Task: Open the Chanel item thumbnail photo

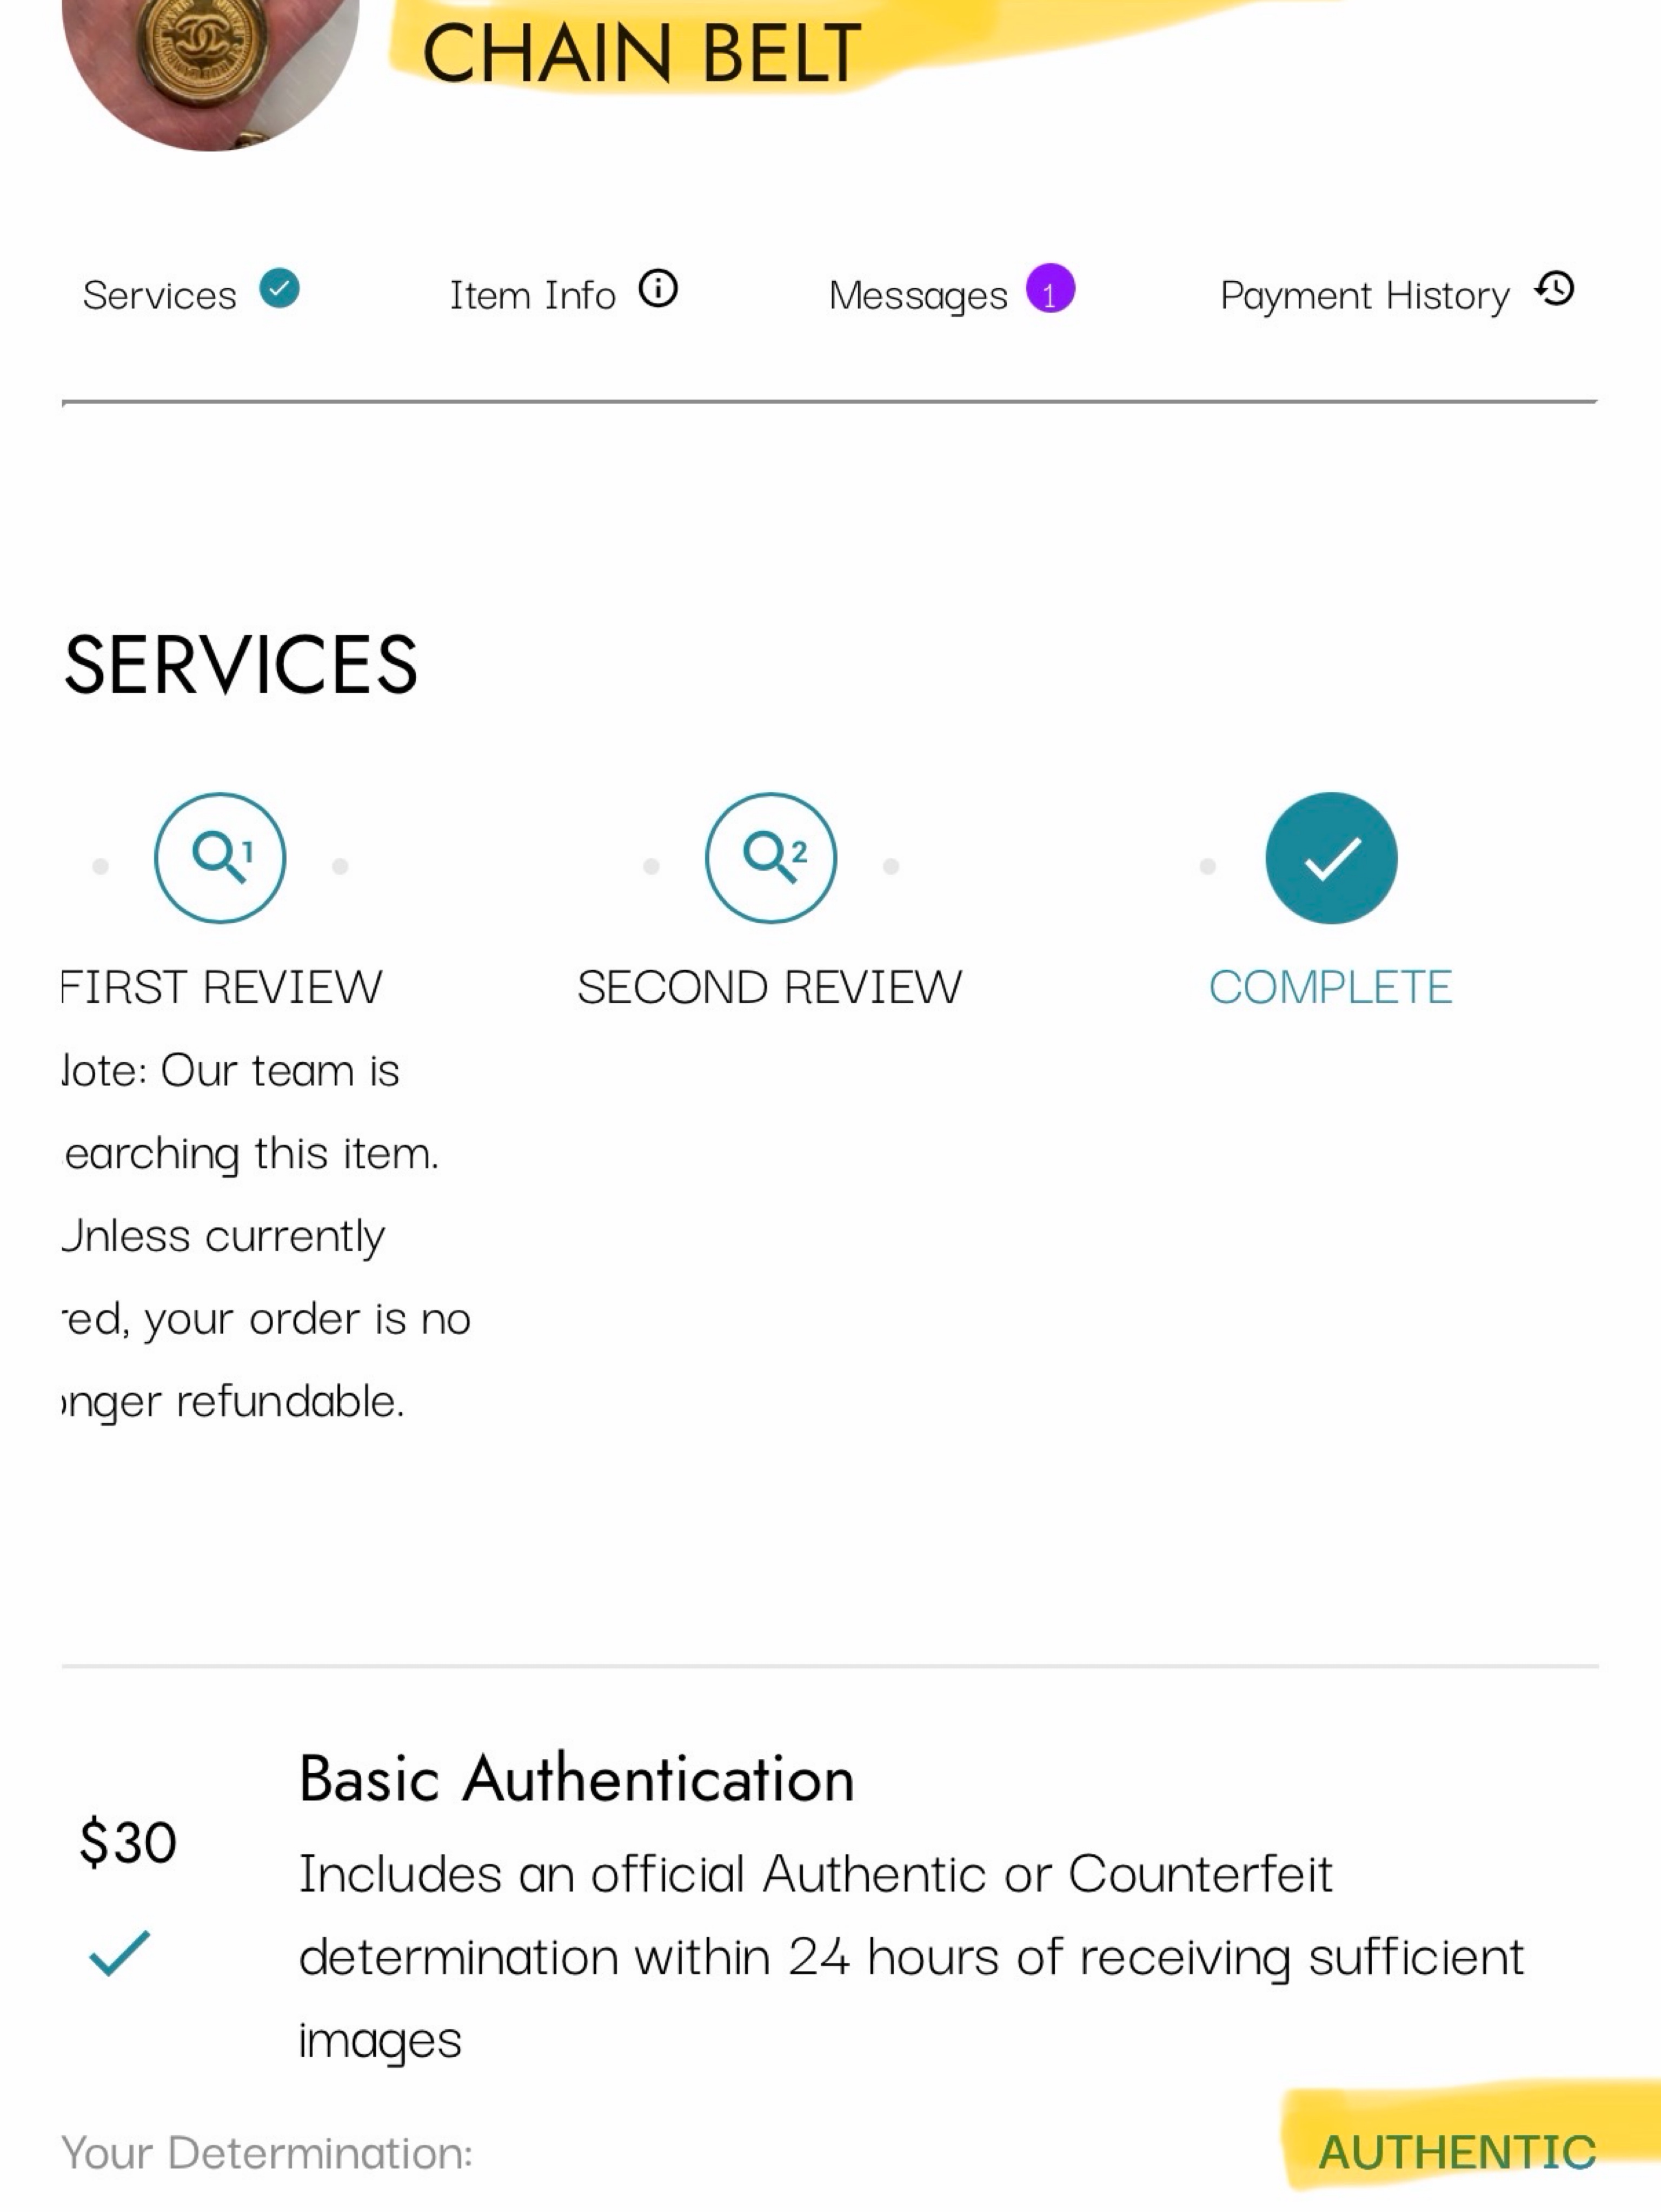Action: point(210,60)
